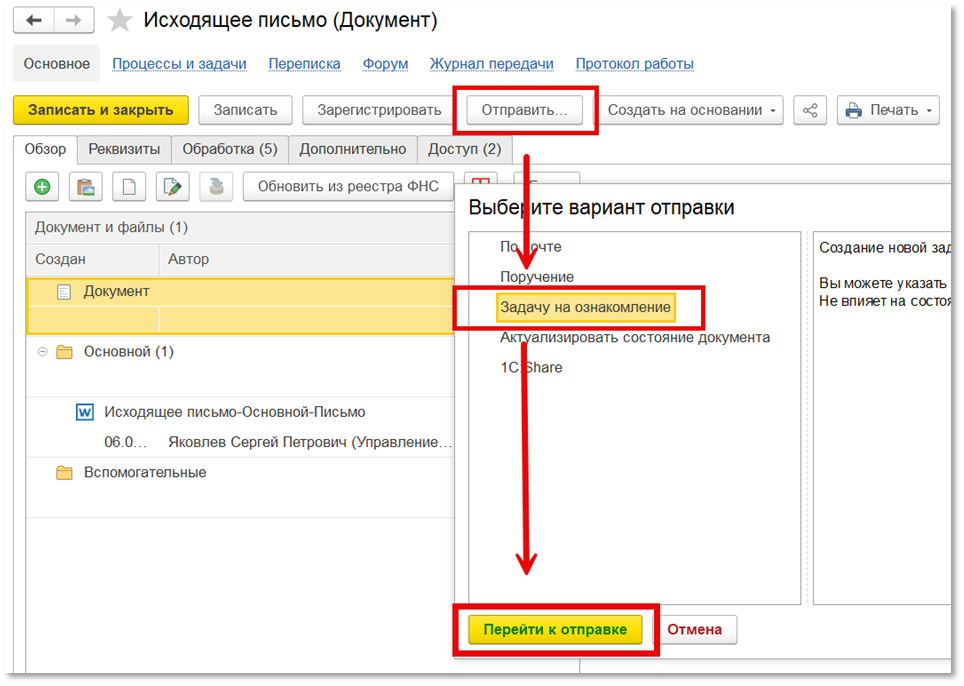Open the Печать dropdown menu

[888, 111]
